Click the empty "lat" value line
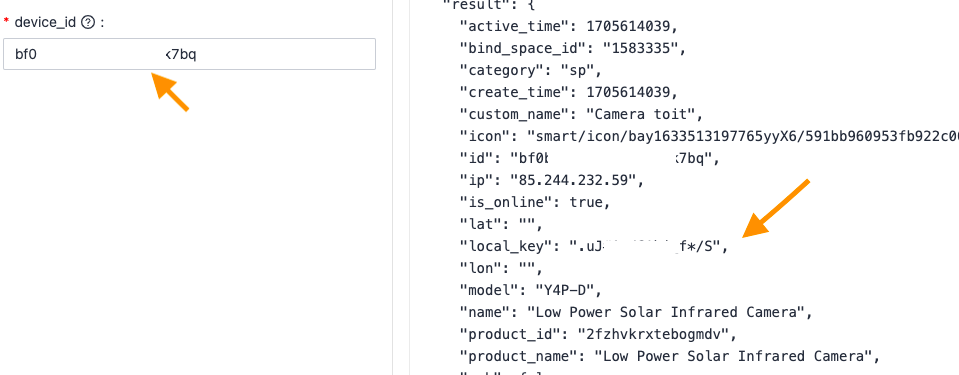The height and width of the screenshot is (375, 959). click(500, 224)
